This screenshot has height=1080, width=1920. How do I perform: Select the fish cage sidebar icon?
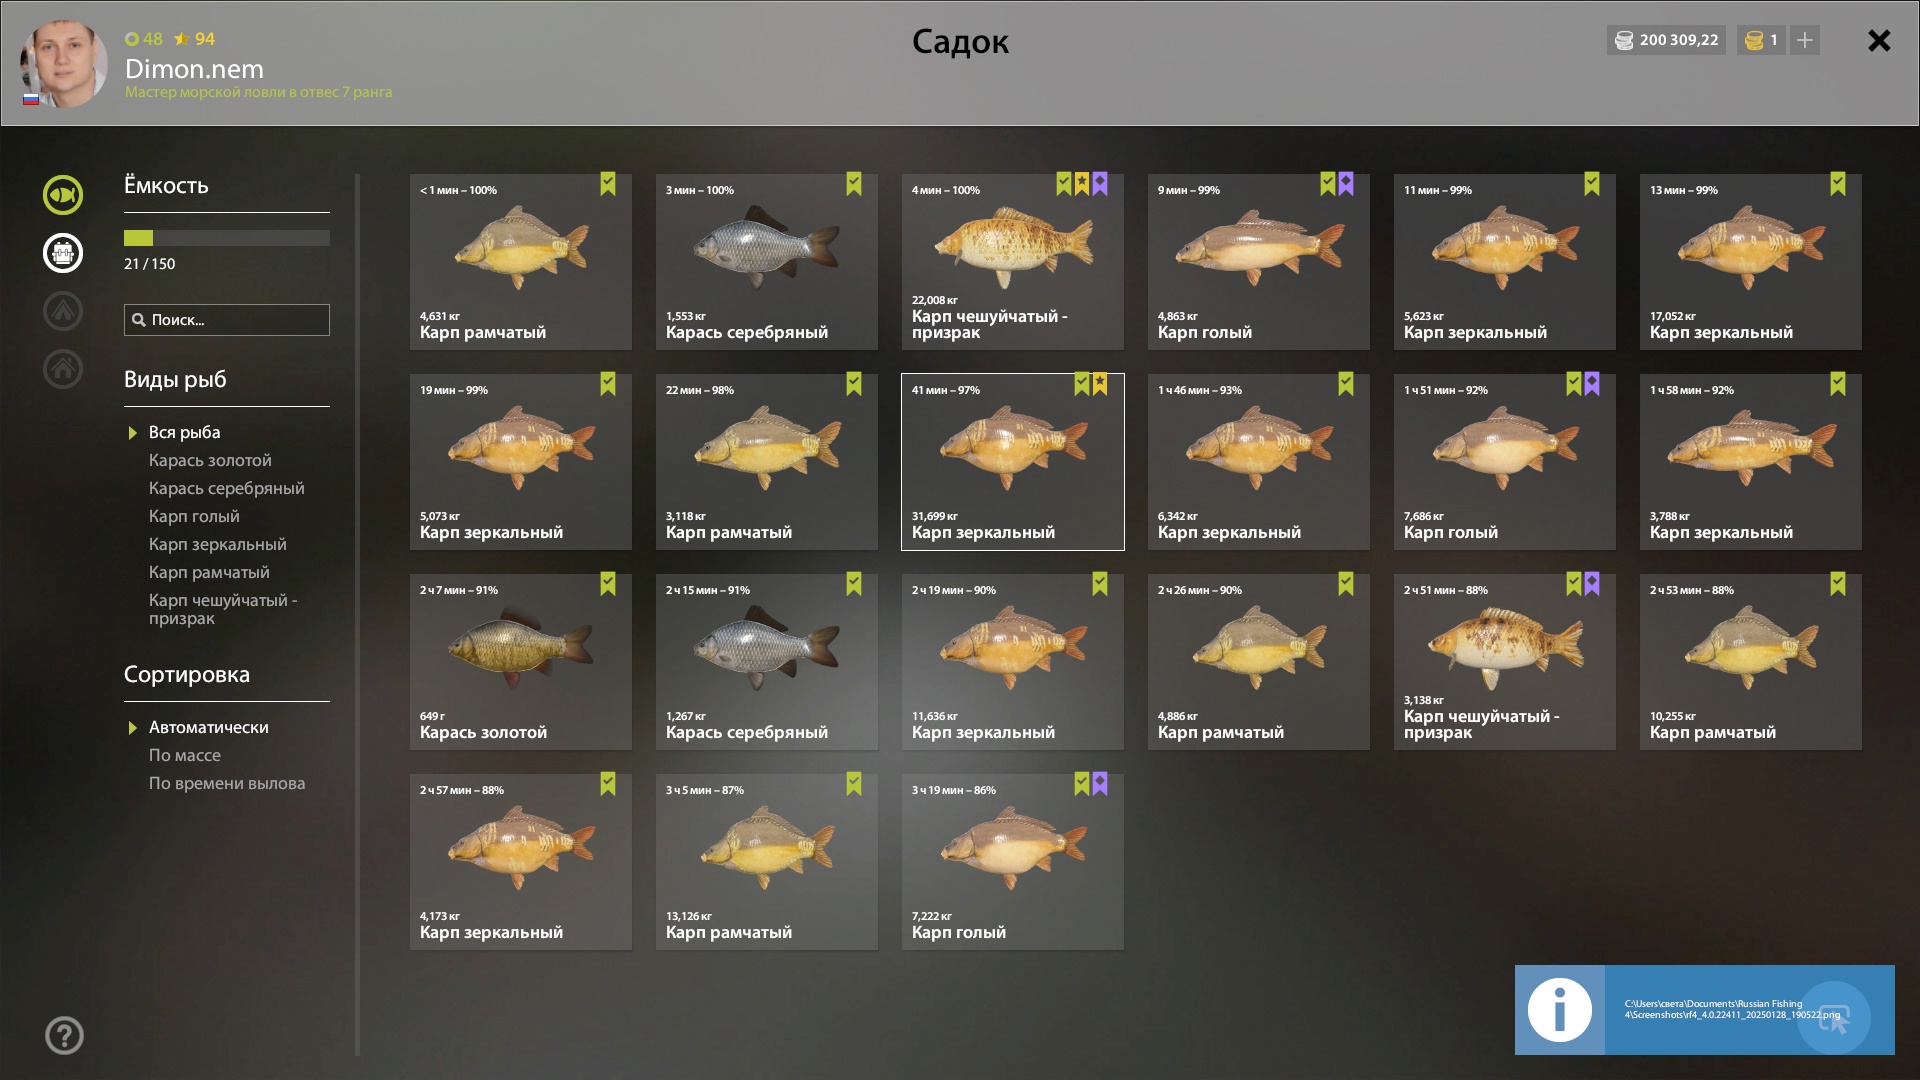(62, 253)
